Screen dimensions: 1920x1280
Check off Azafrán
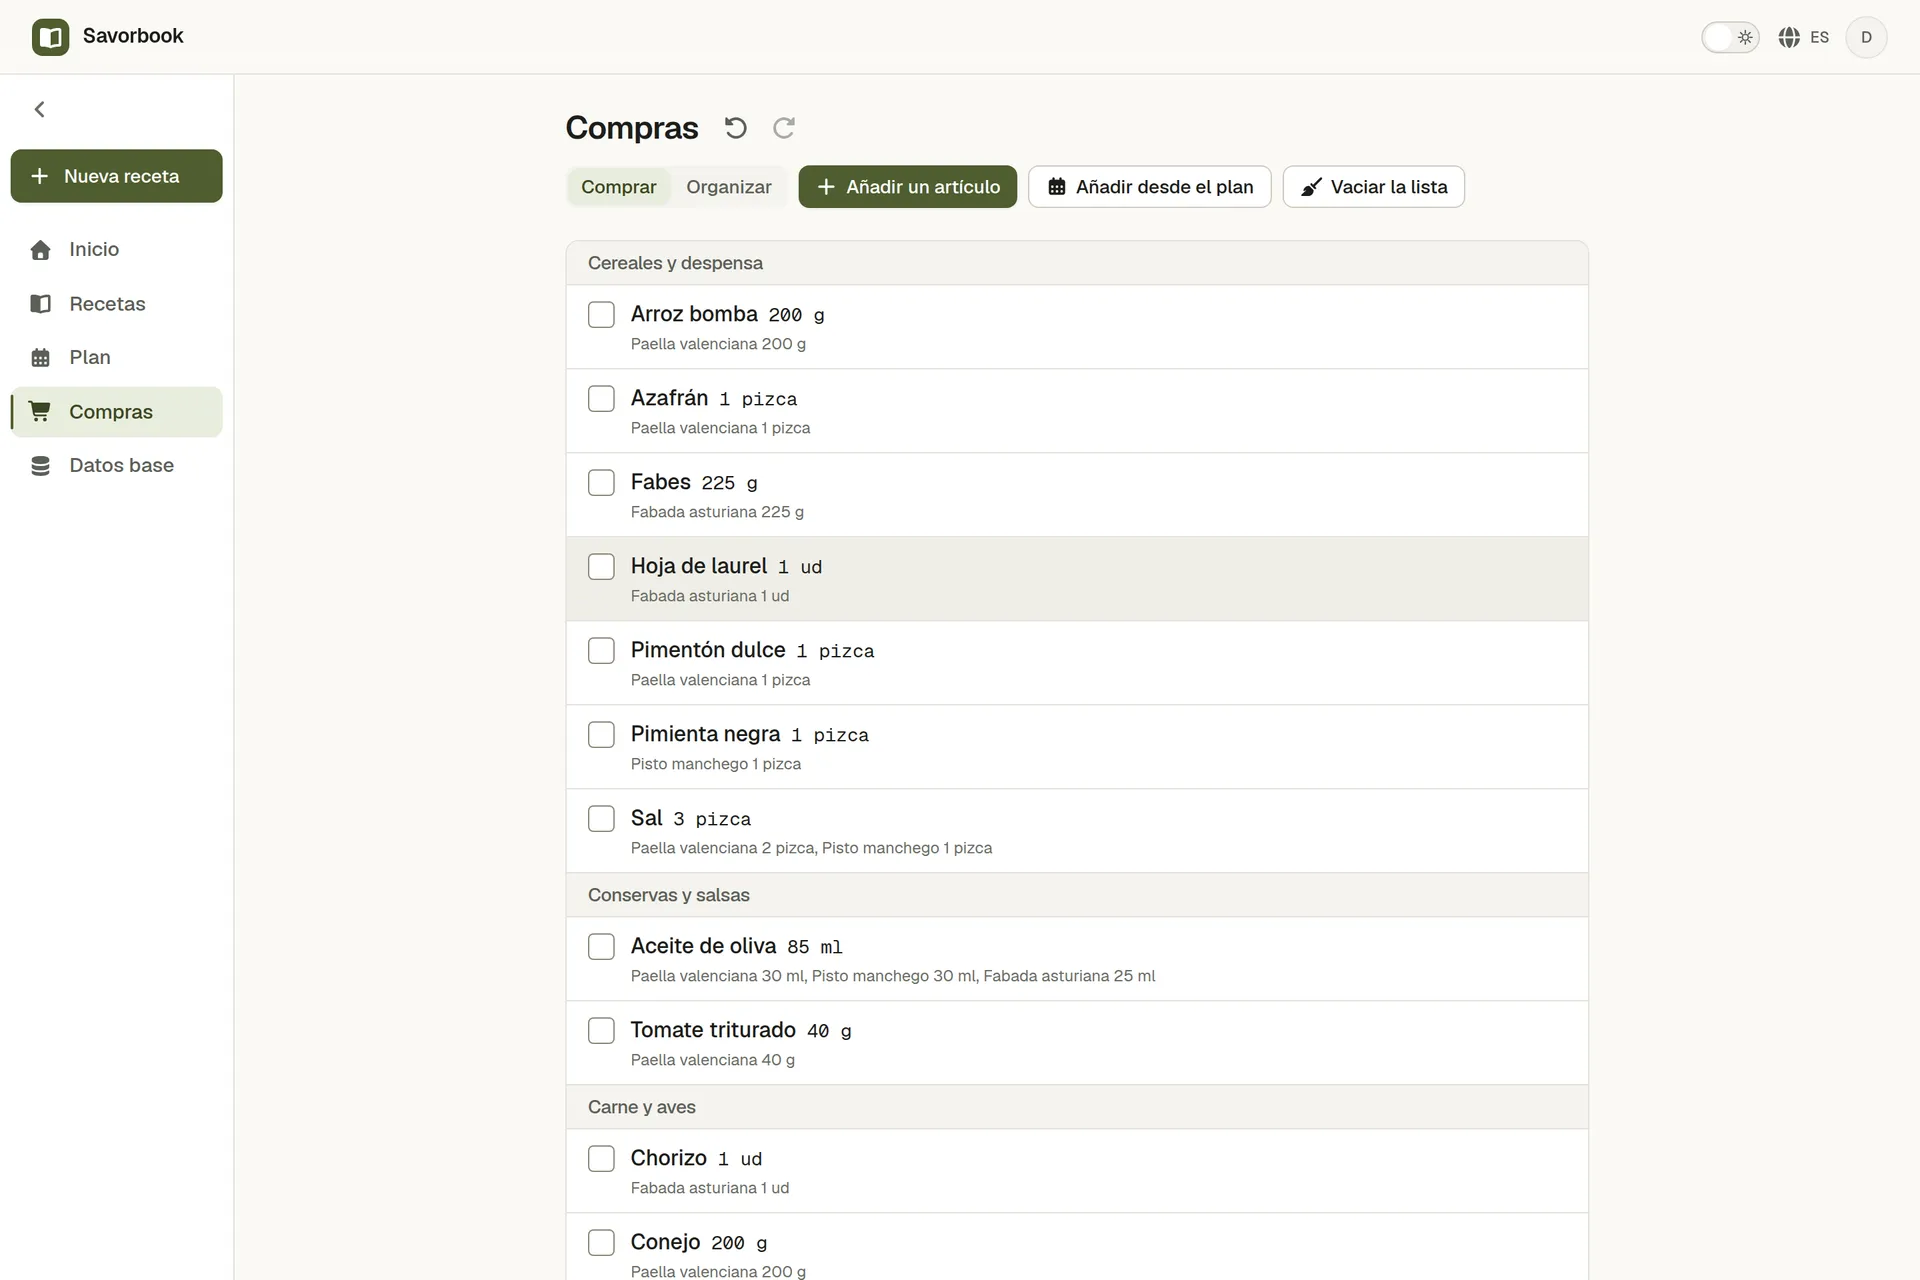click(601, 399)
